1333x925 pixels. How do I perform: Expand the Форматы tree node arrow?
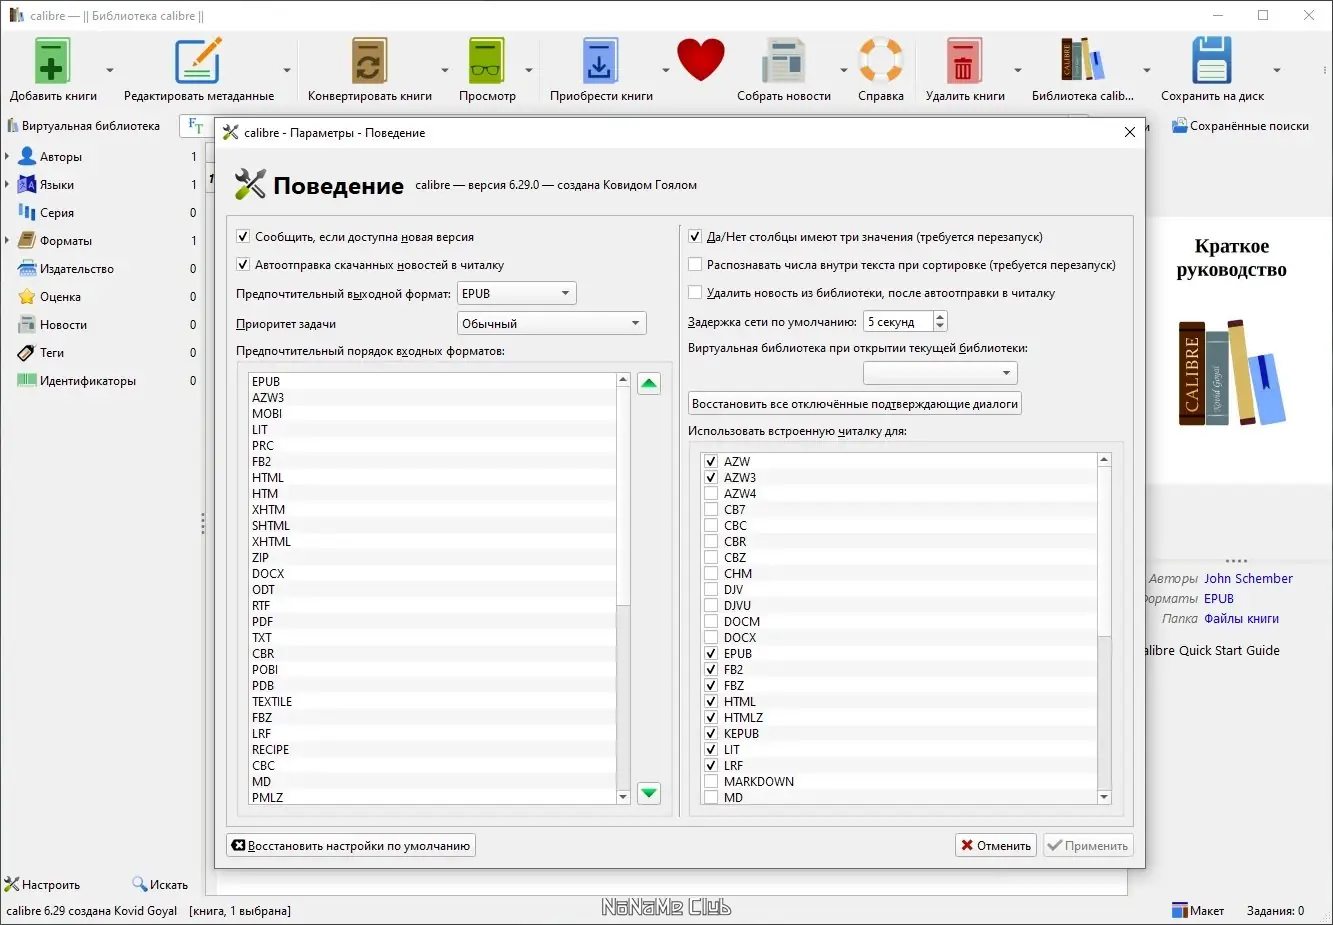(7, 241)
